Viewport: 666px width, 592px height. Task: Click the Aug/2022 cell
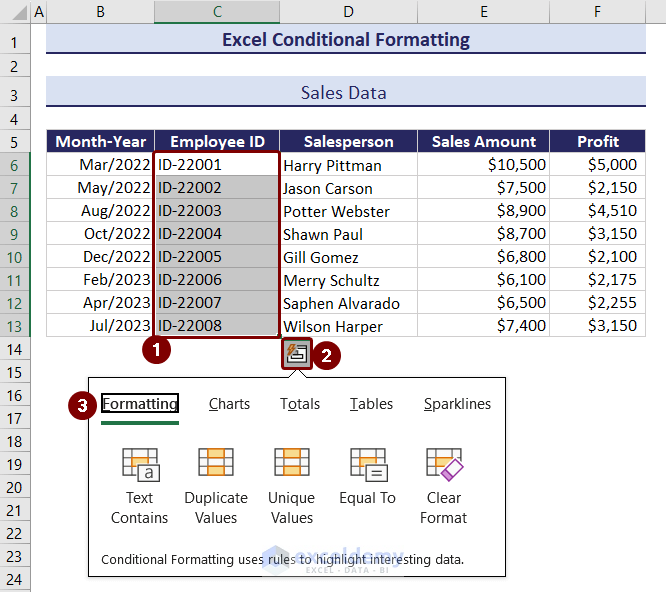click(100, 210)
